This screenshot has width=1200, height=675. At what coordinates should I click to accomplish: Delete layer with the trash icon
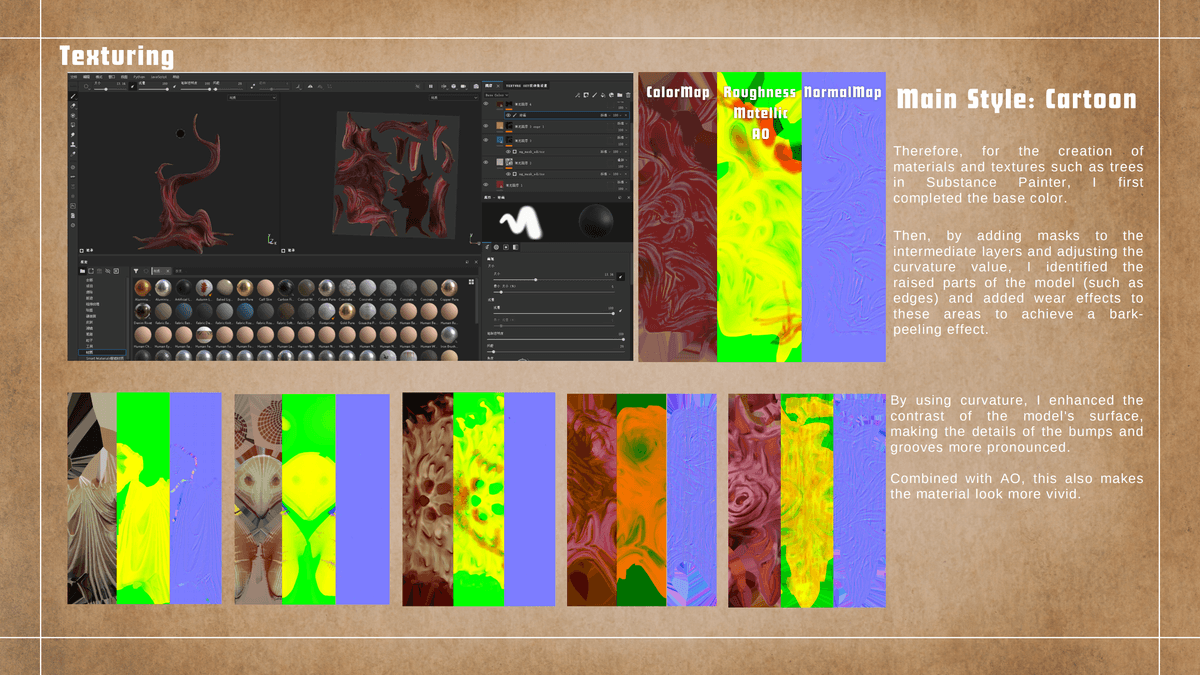click(x=628, y=95)
